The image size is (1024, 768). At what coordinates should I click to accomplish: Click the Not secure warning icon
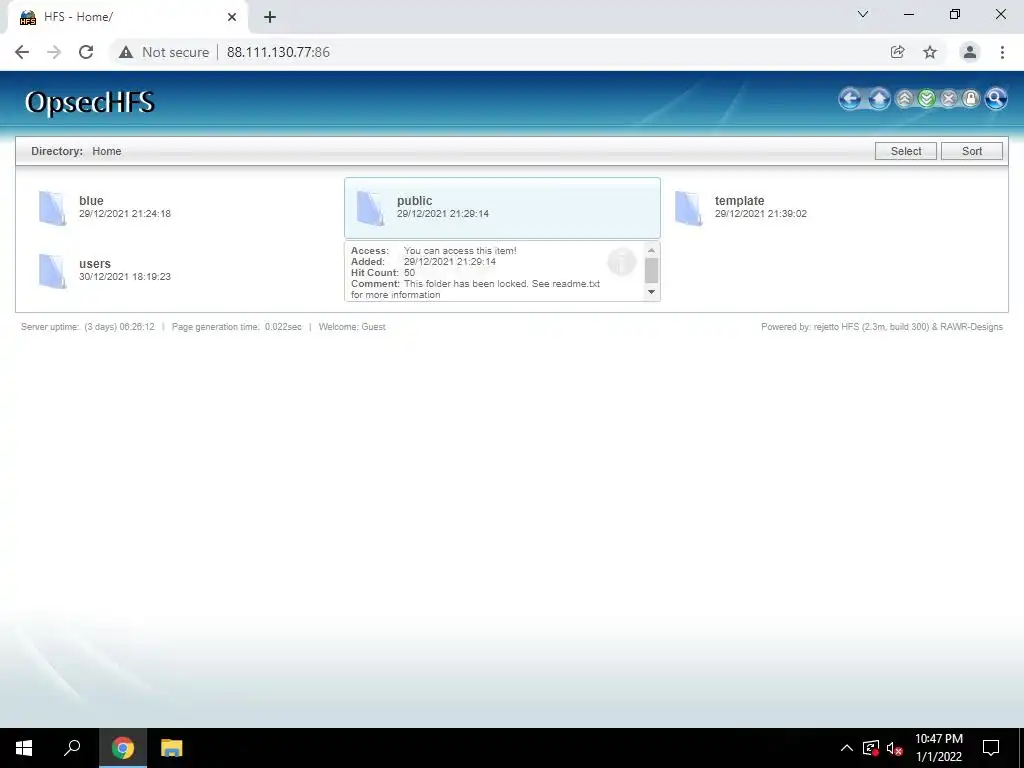pos(126,52)
